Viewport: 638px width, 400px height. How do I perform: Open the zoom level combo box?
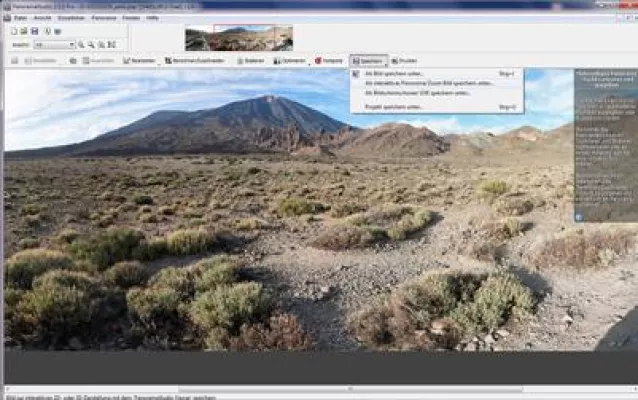click(x=55, y=45)
